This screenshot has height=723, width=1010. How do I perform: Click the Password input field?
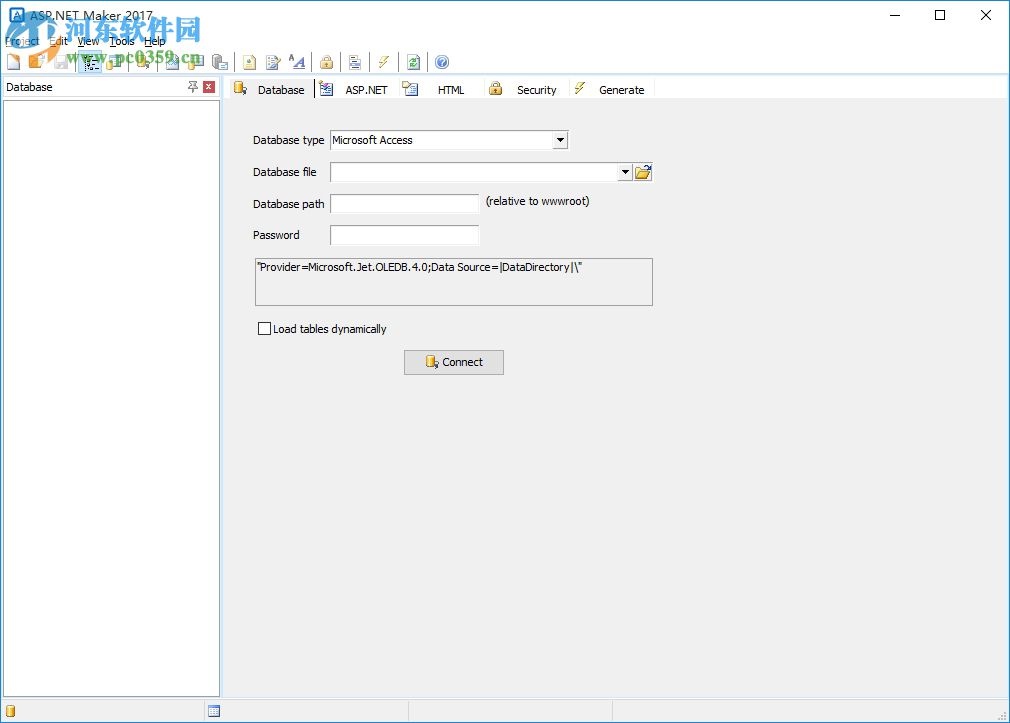[404, 235]
